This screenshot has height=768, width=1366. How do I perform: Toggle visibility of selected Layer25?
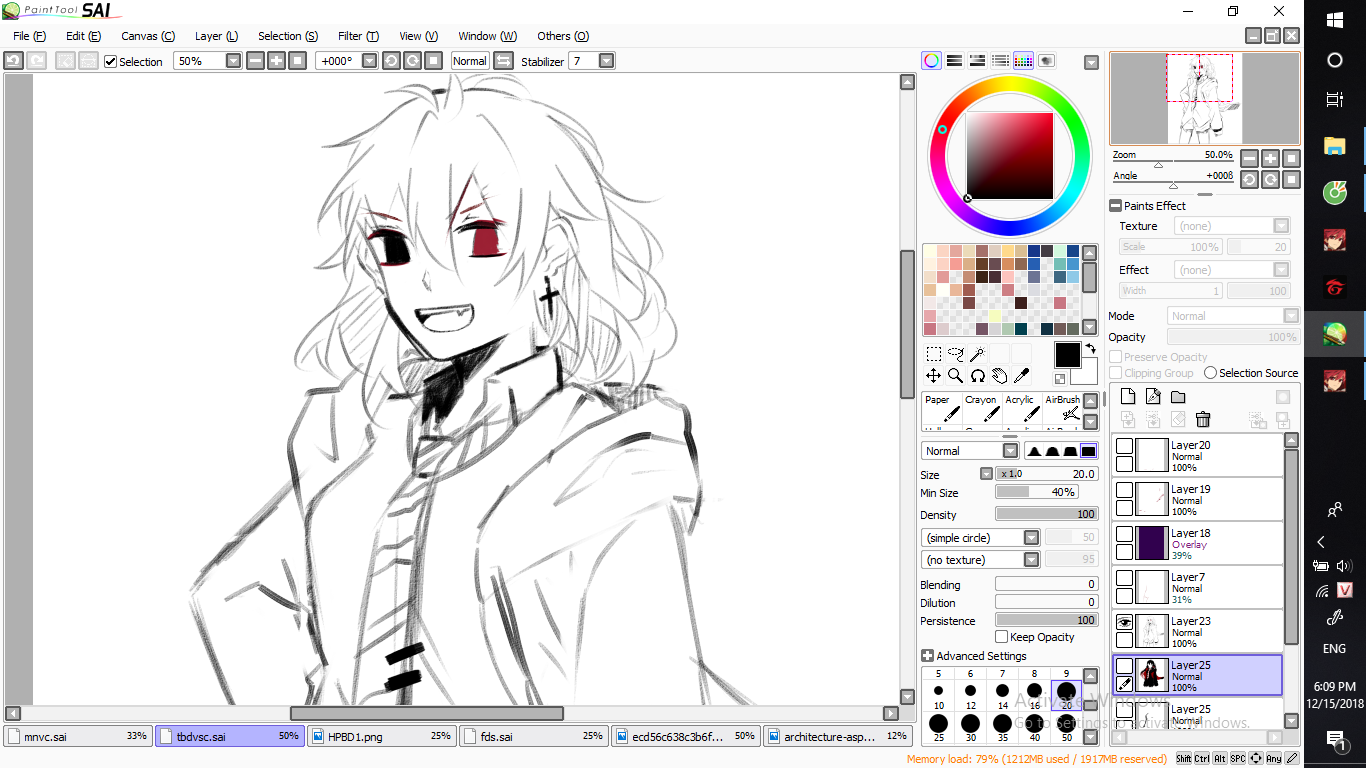(x=1125, y=666)
